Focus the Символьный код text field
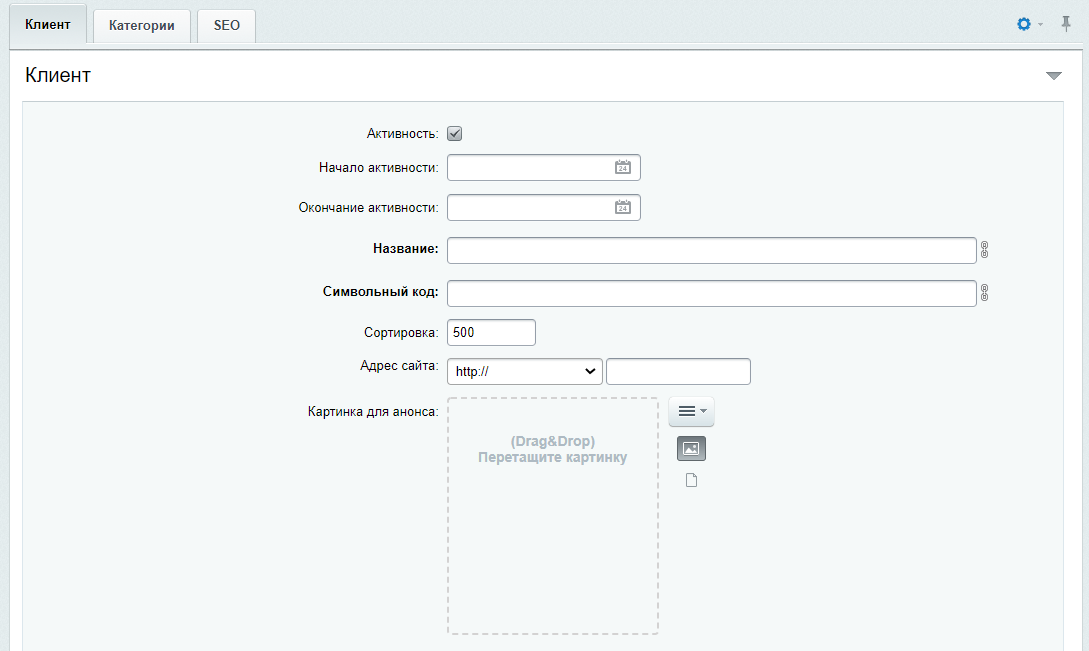 tap(711, 293)
